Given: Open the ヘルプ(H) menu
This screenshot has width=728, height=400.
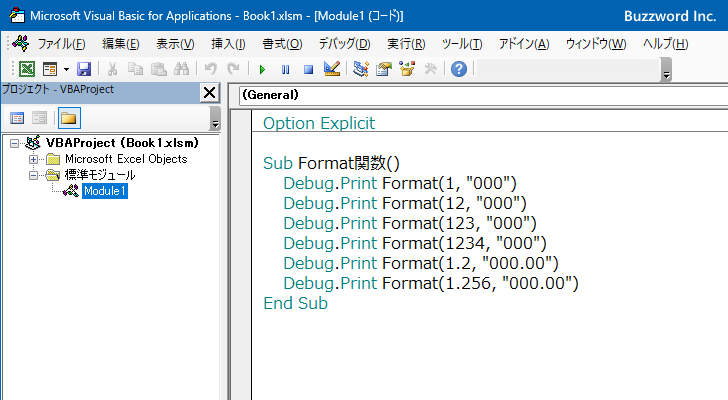Looking at the screenshot, I should click(666, 44).
